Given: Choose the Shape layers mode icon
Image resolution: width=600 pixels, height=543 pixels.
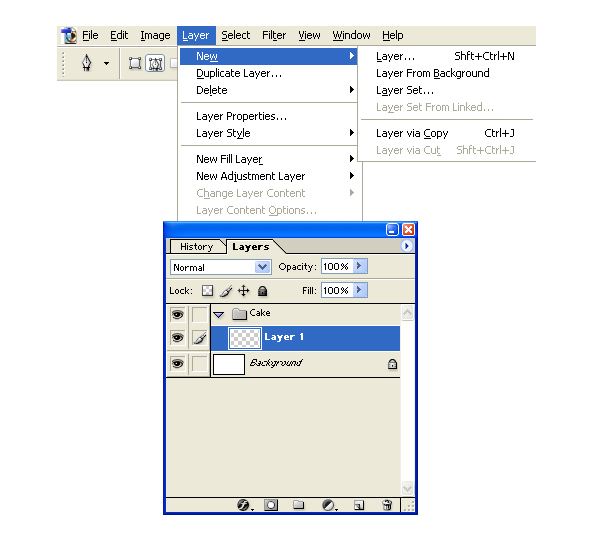Looking at the screenshot, I should [135, 64].
